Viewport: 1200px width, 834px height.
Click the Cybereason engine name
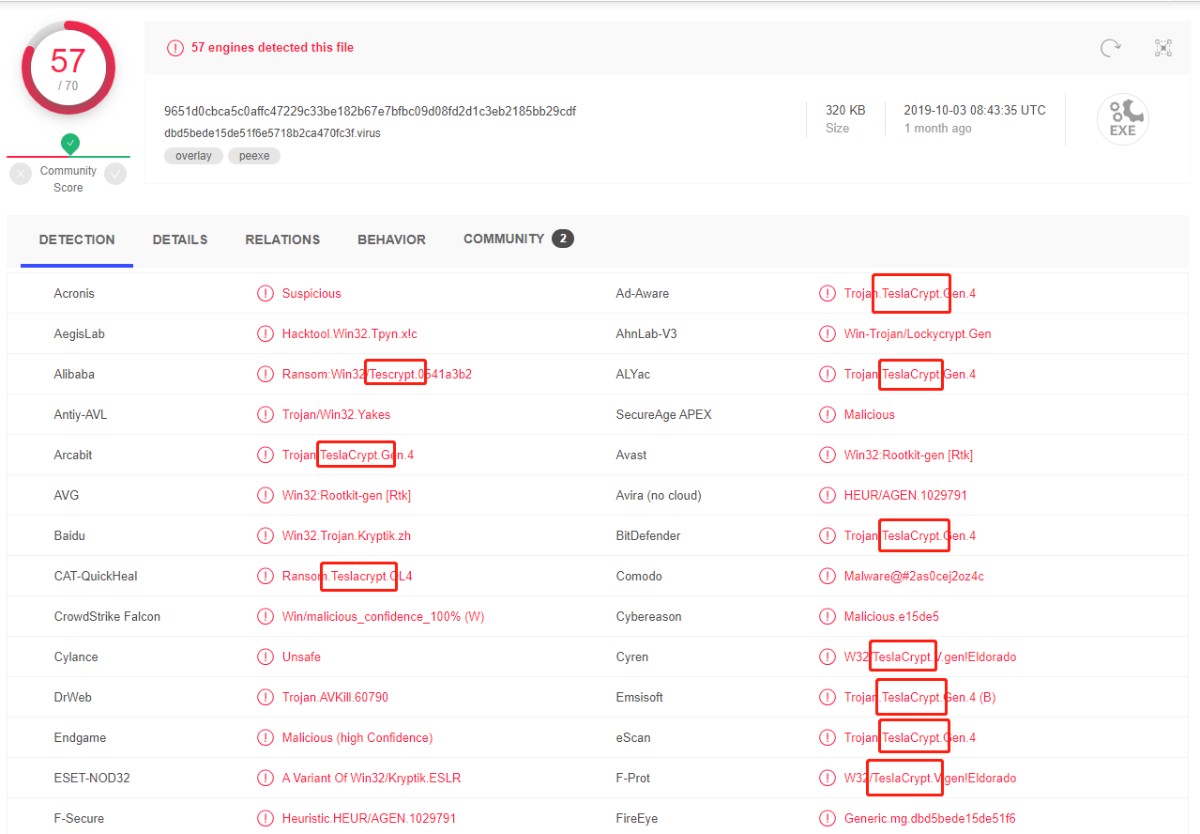click(x=649, y=617)
